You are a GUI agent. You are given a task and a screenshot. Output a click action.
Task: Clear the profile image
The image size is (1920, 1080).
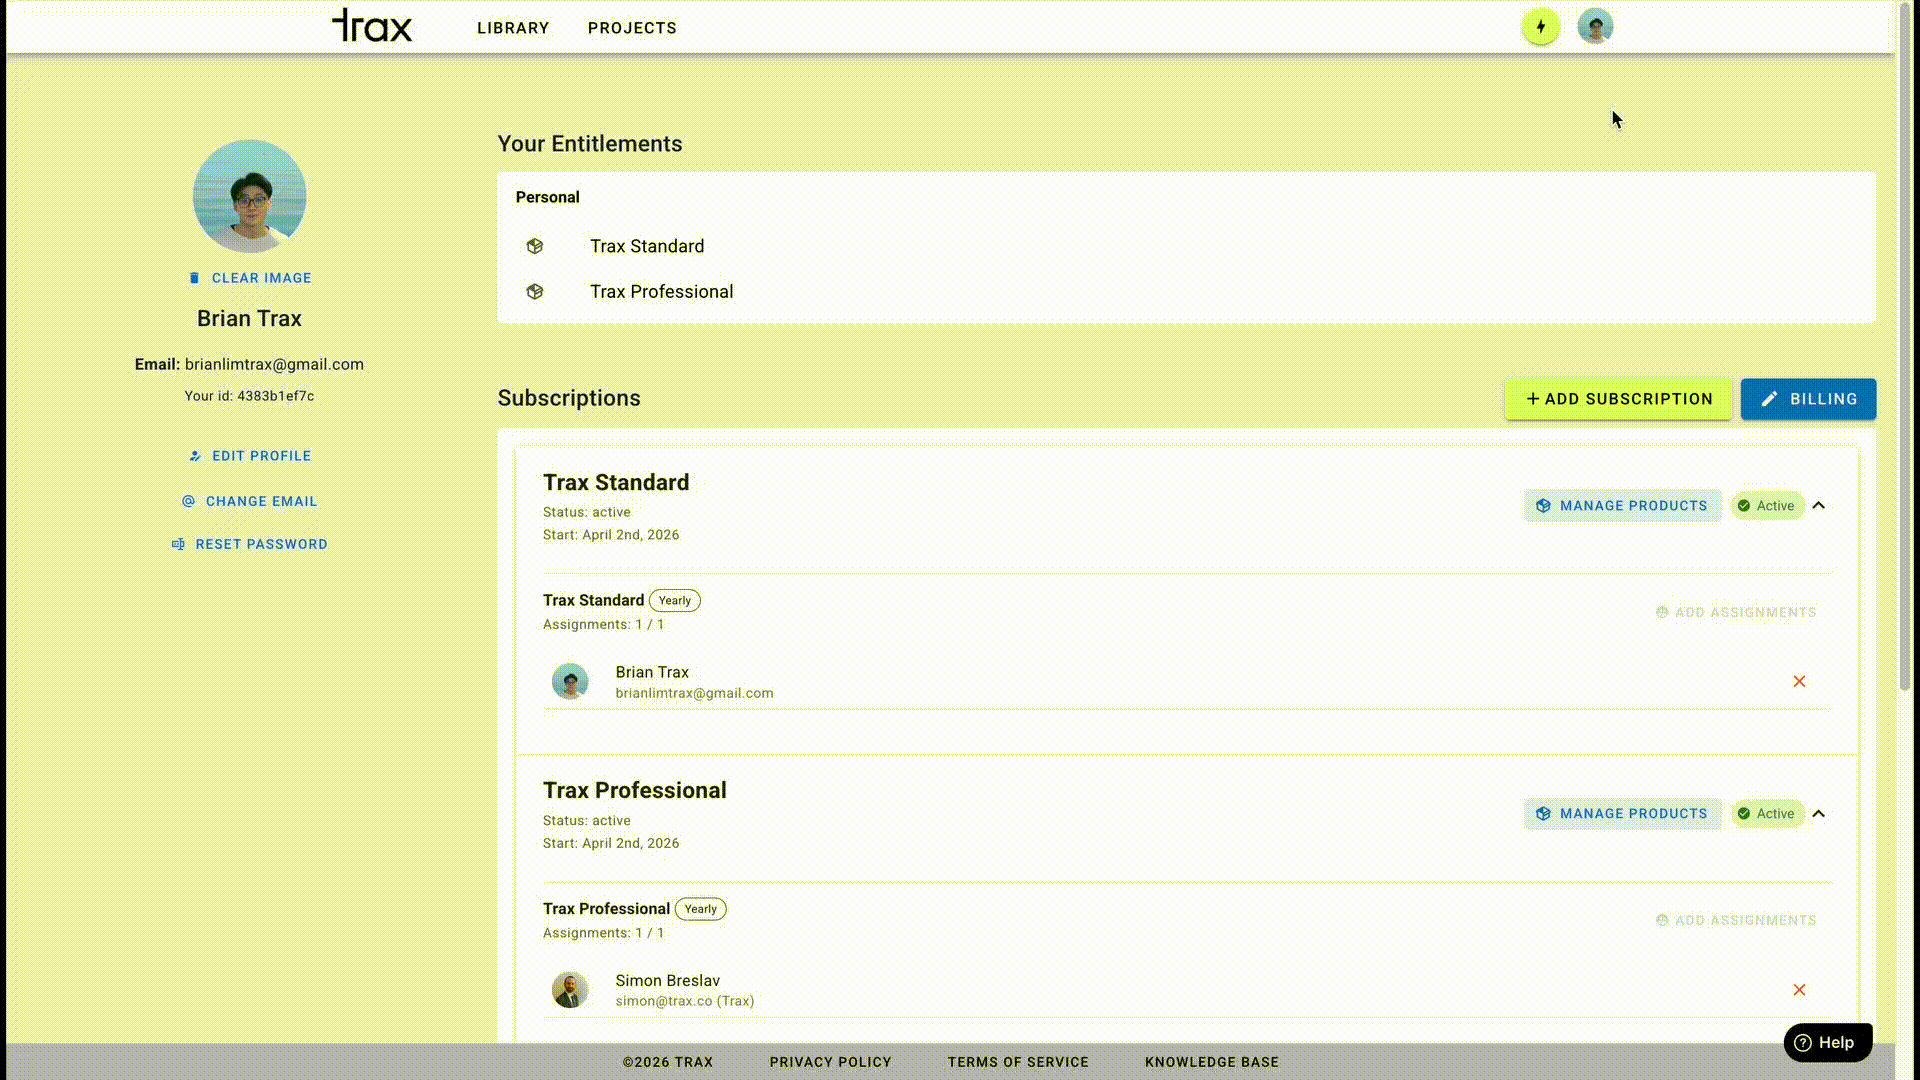point(250,278)
